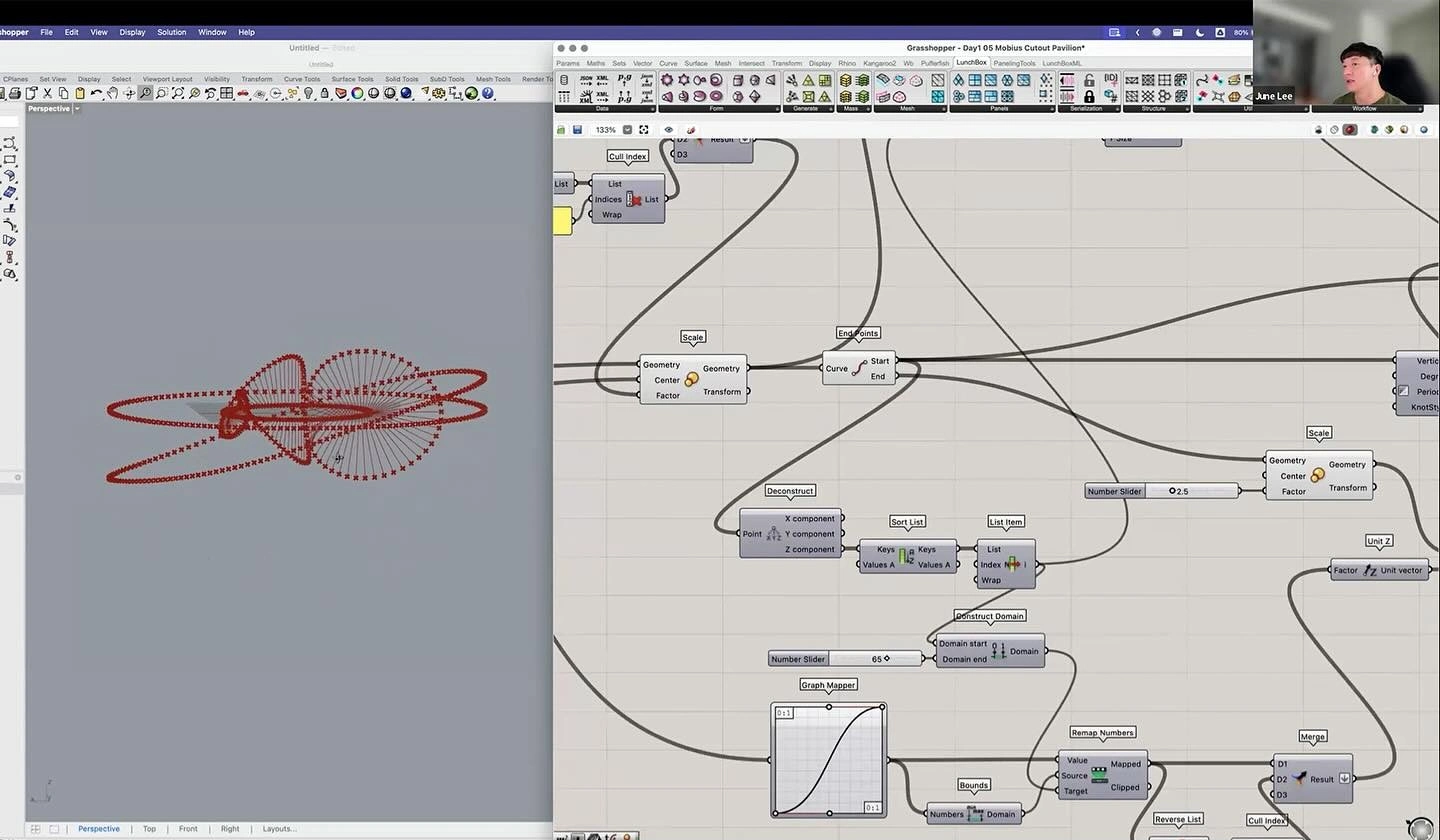Toggle the red selected-only preview icon
Viewport: 1440px width, 840px height.
[x=1350, y=129]
